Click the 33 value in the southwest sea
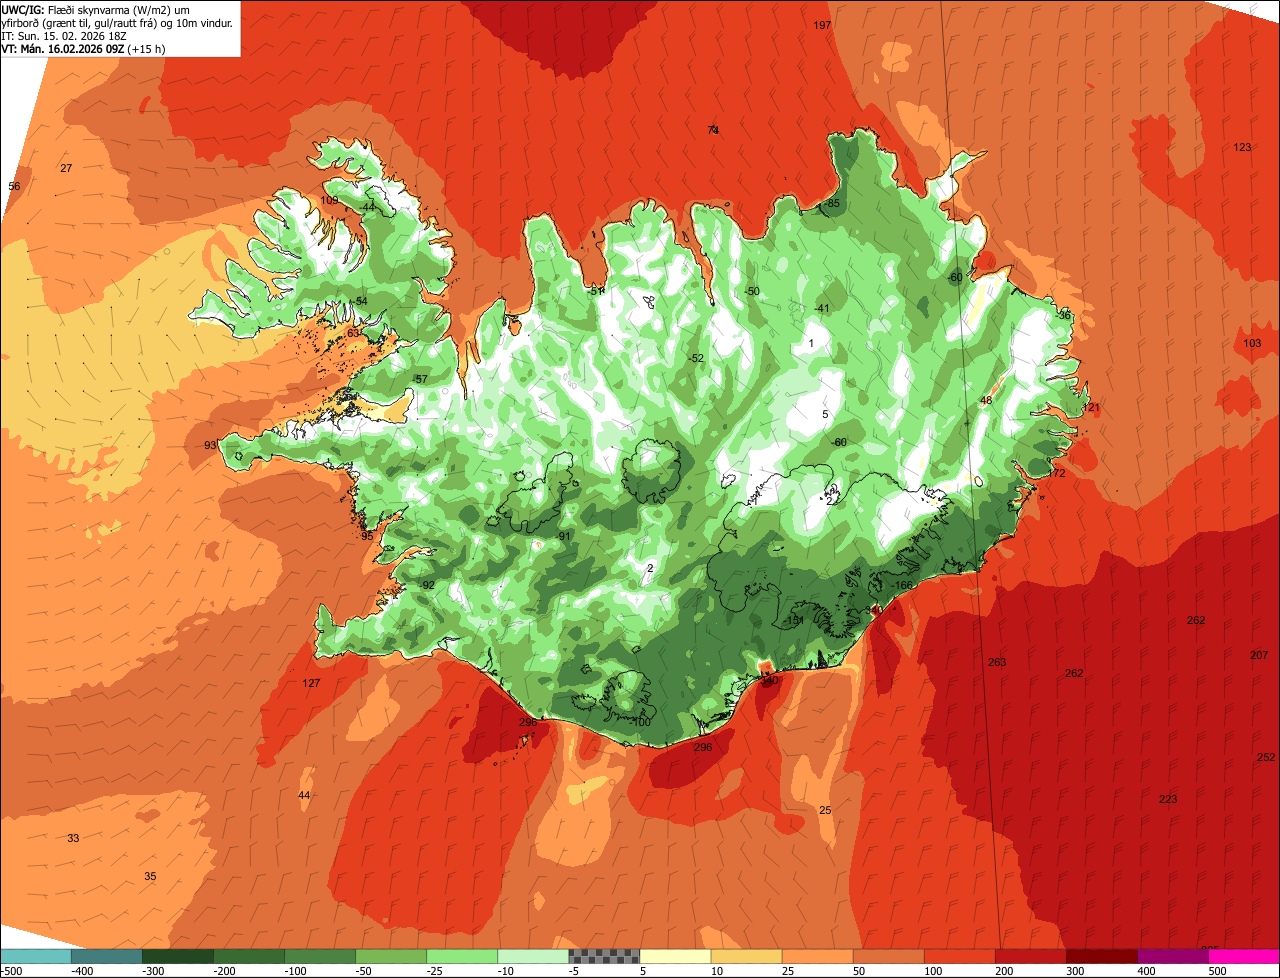 coord(73,838)
